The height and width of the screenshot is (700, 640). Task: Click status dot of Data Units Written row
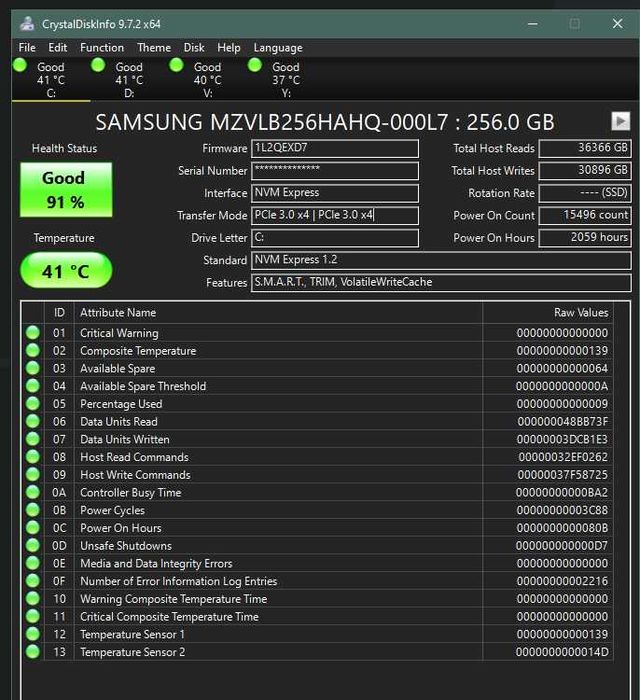(x=33, y=439)
